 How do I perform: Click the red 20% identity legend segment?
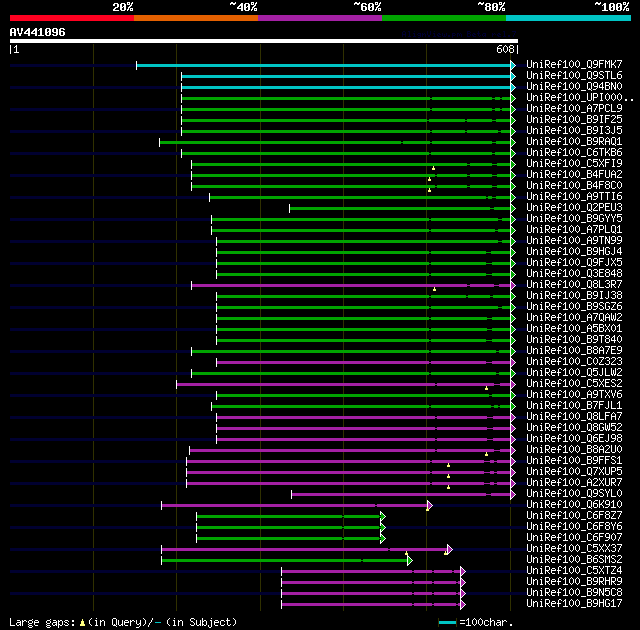[72, 18]
